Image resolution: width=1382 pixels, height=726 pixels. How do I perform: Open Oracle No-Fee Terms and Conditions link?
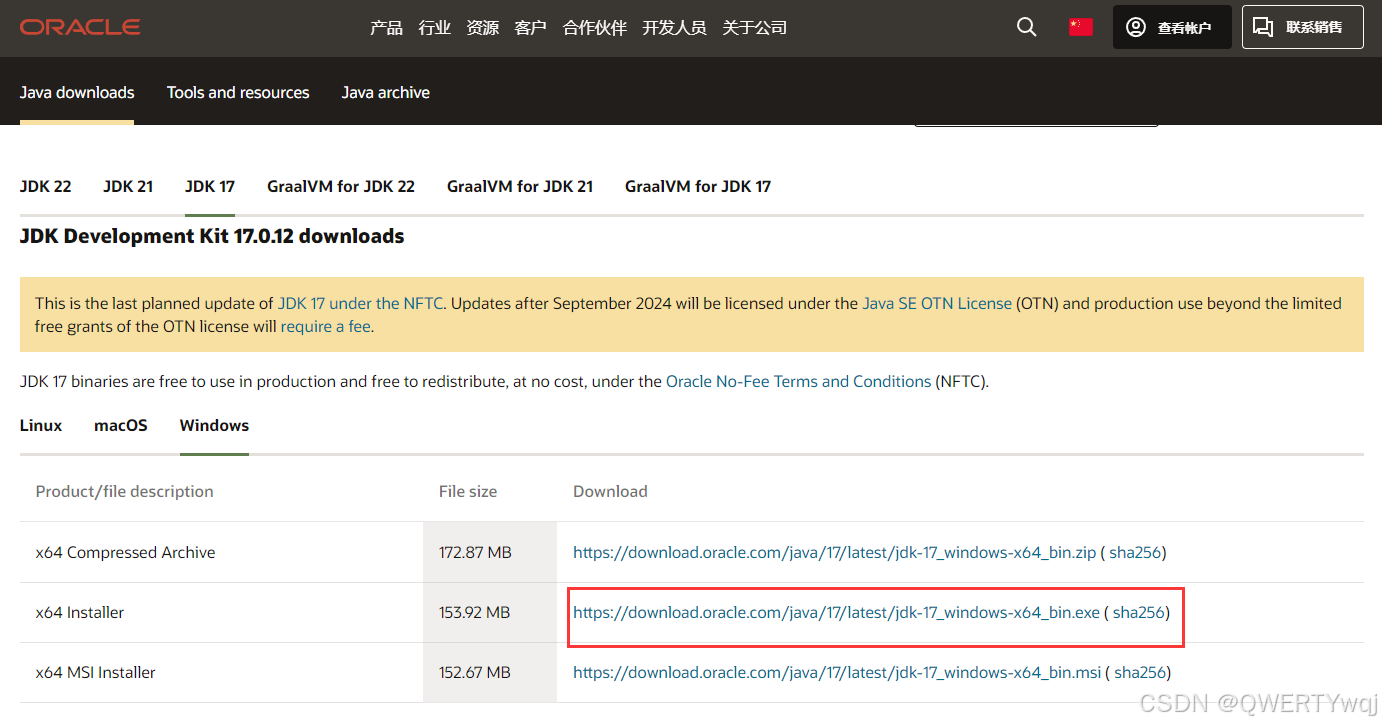point(798,381)
